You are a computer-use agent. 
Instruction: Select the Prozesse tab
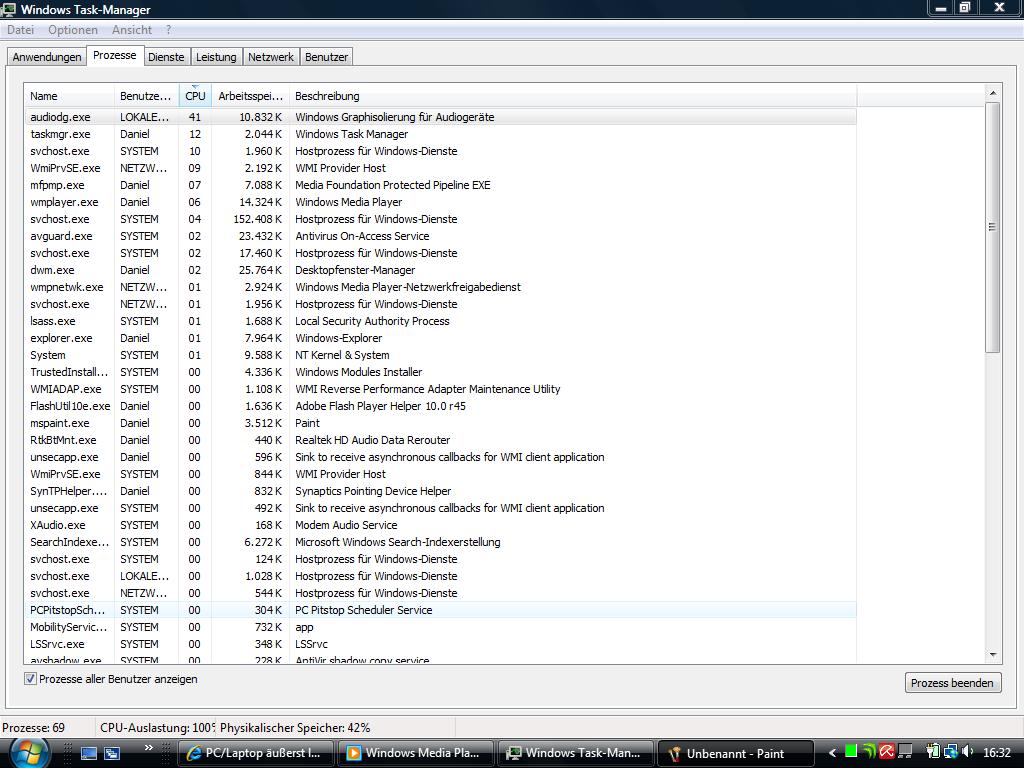click(115, 56)
